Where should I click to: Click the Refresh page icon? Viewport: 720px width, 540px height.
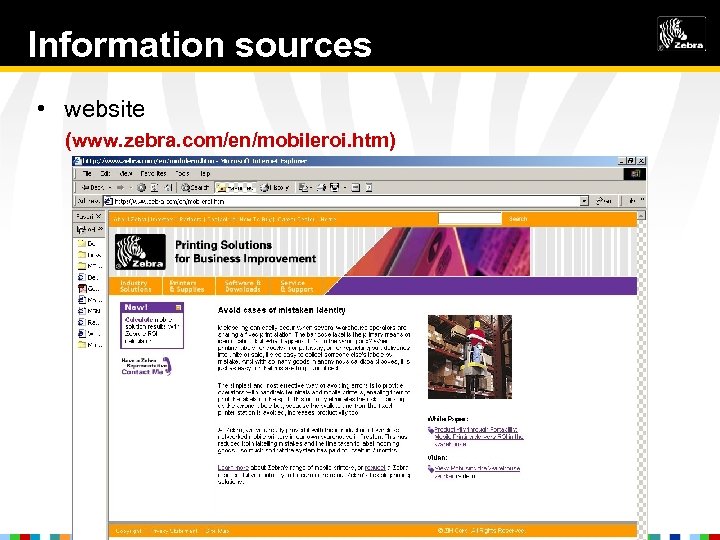[155, 187]
